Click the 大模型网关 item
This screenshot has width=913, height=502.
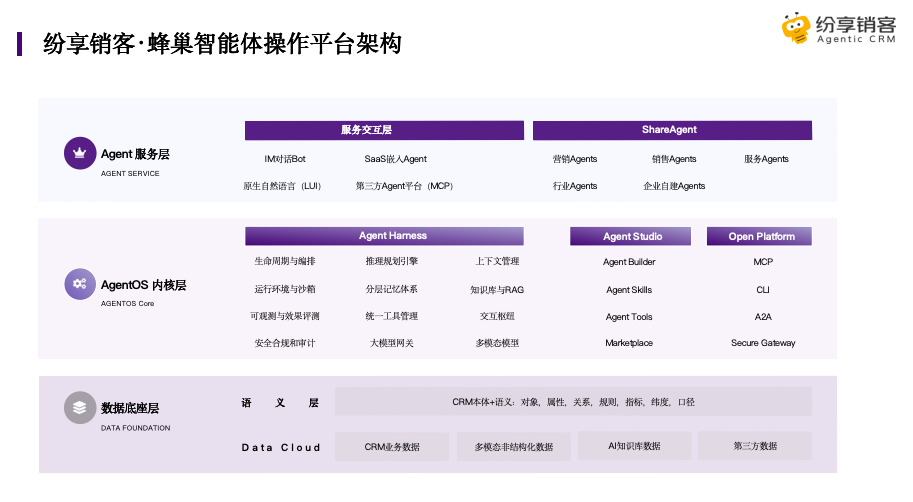point(392,343)
